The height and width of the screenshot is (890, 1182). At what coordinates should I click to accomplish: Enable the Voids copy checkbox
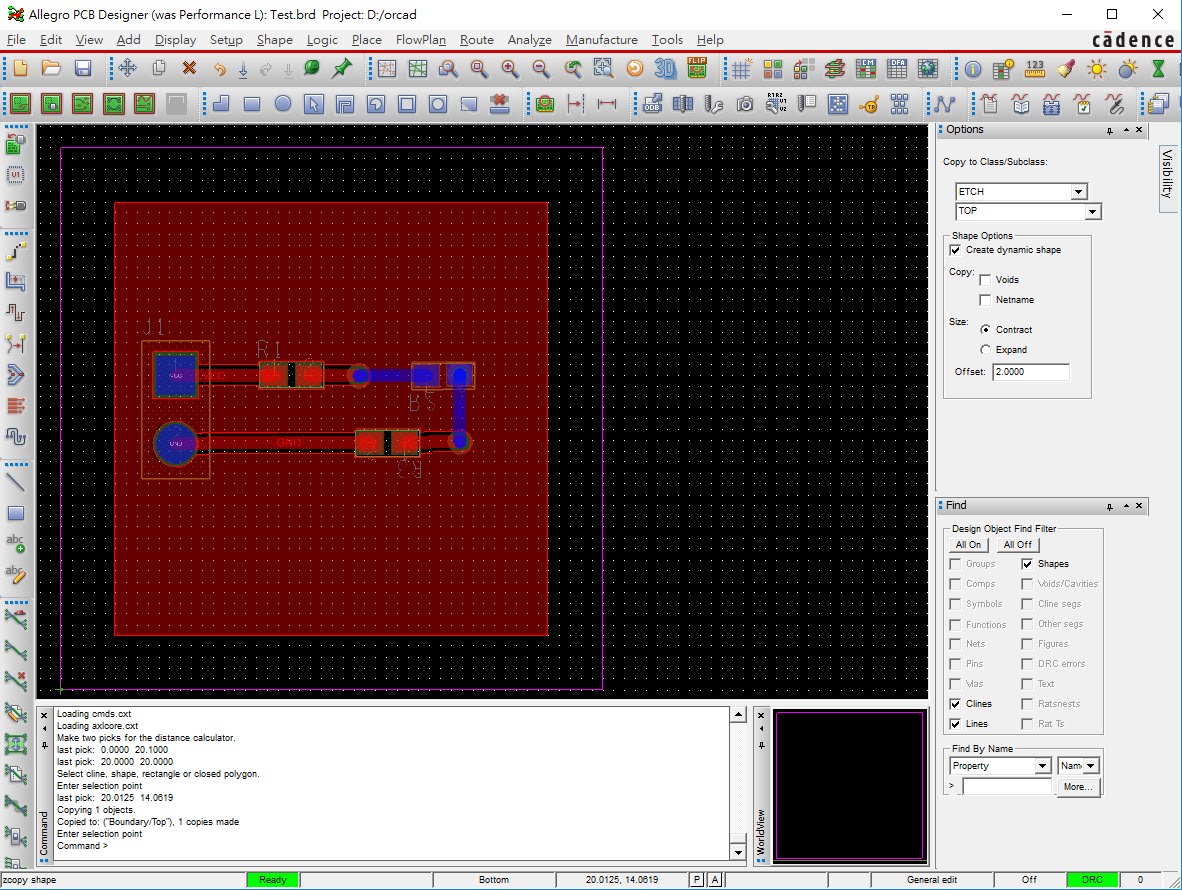[984, 280]
